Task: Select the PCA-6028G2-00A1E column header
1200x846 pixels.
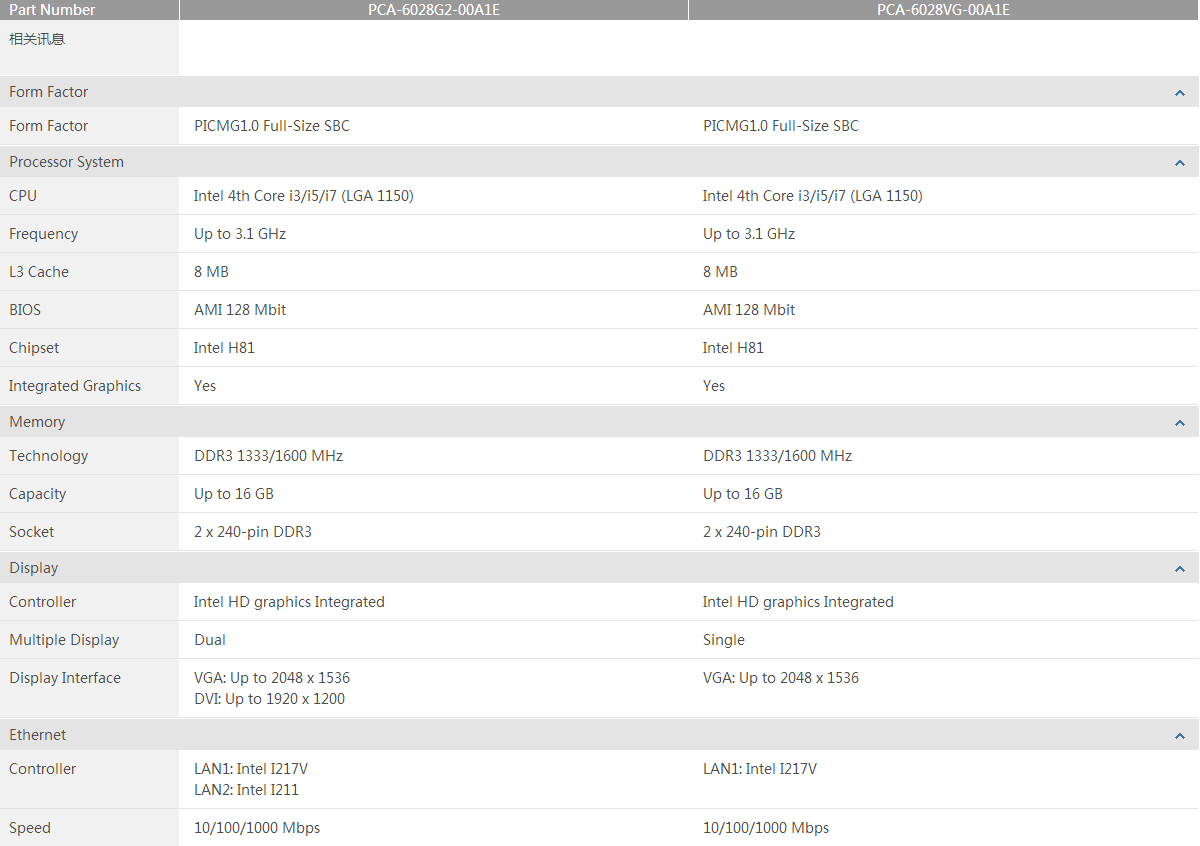Action: pyautogui.click(x=433, y=10)
